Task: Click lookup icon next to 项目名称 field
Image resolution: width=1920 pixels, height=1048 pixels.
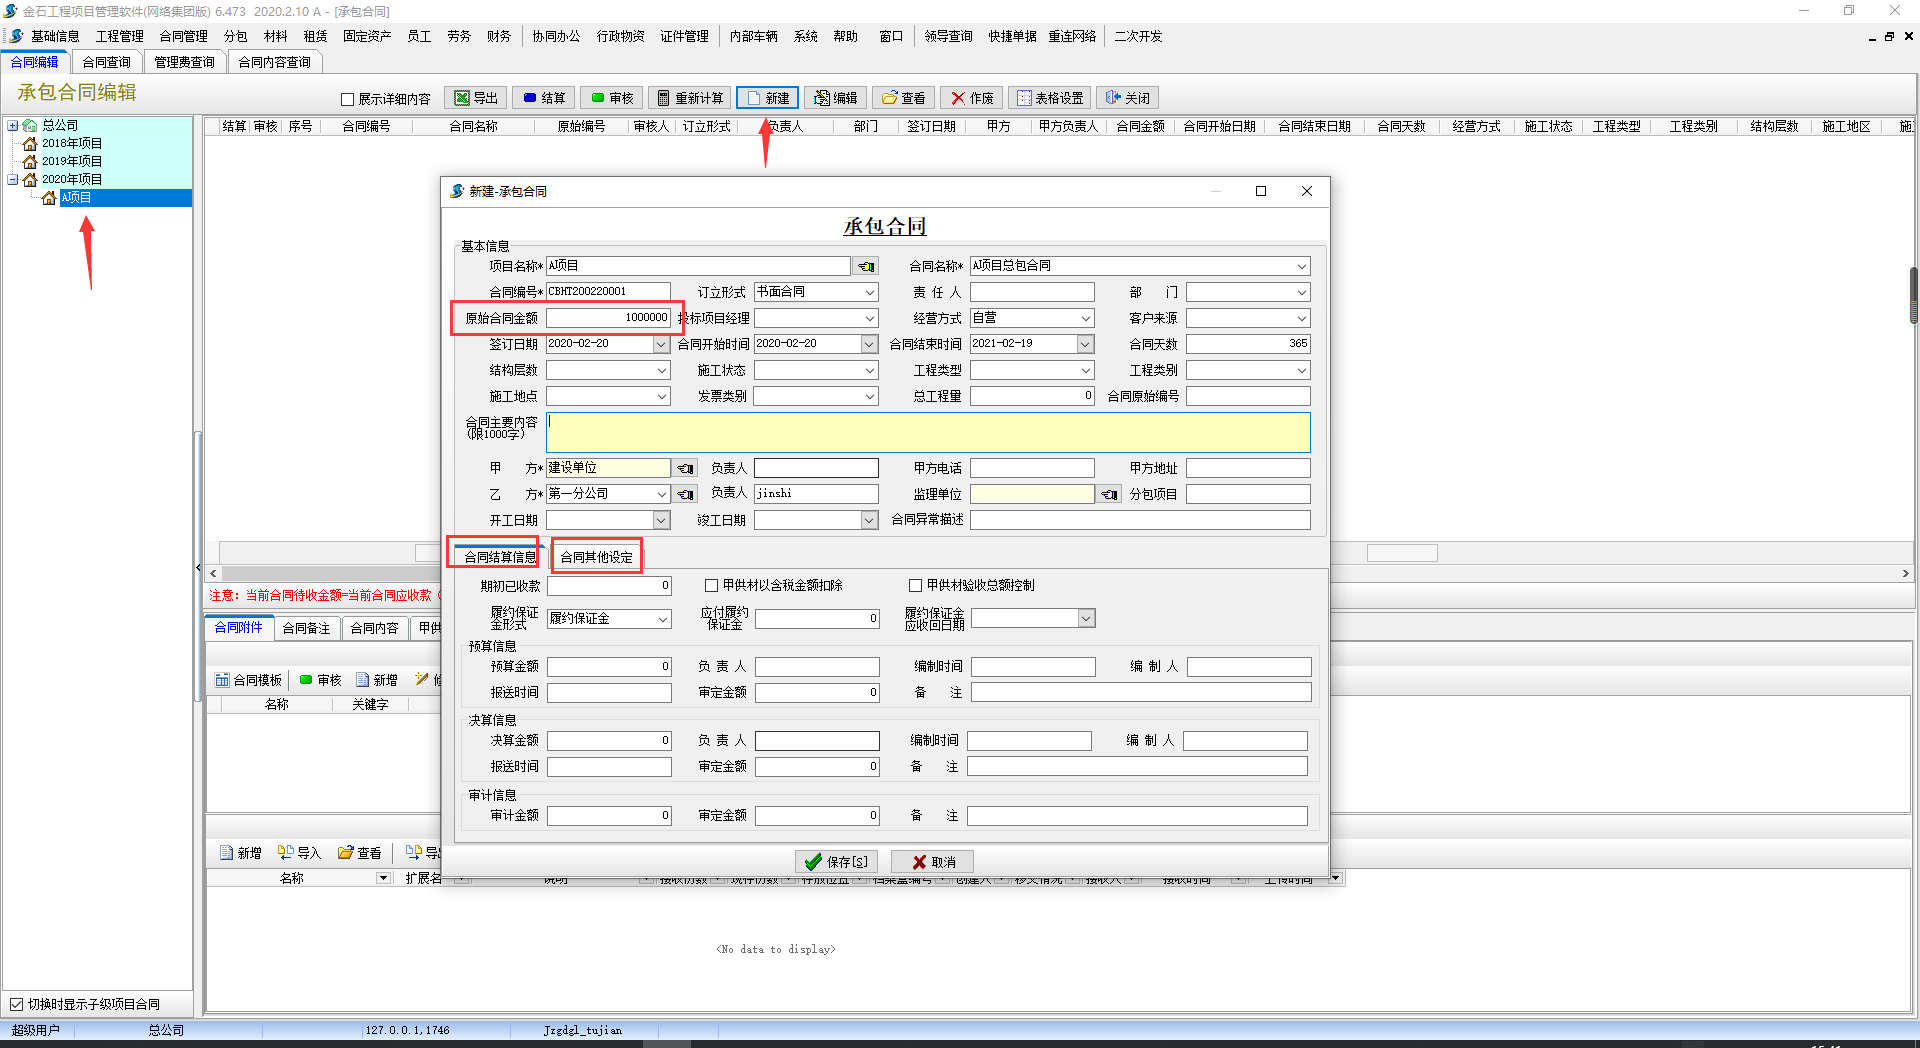Action: click(x=866, y=266)
